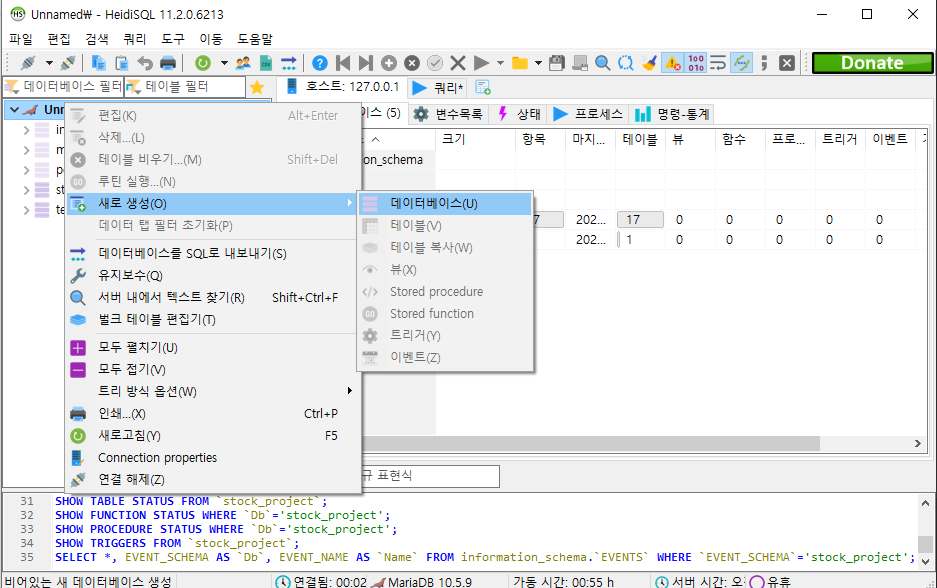Click the binary 100/010 icon

696,63
